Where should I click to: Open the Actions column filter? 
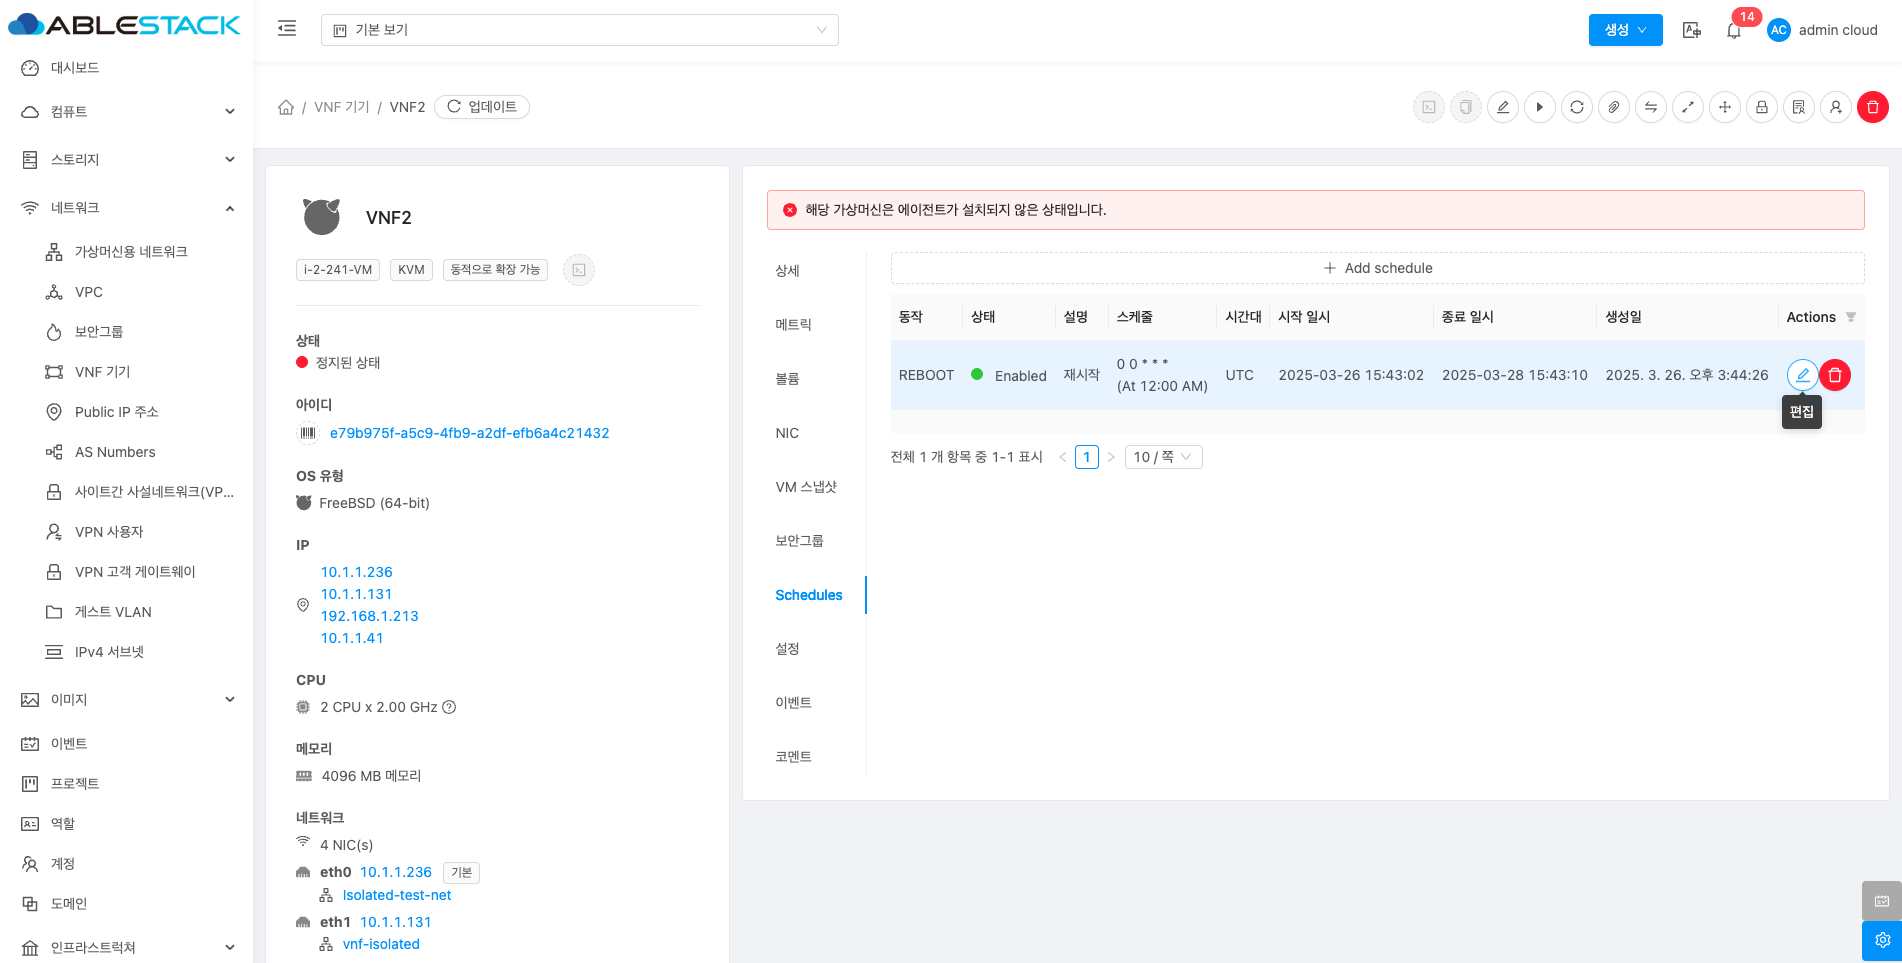point(1850,317)
